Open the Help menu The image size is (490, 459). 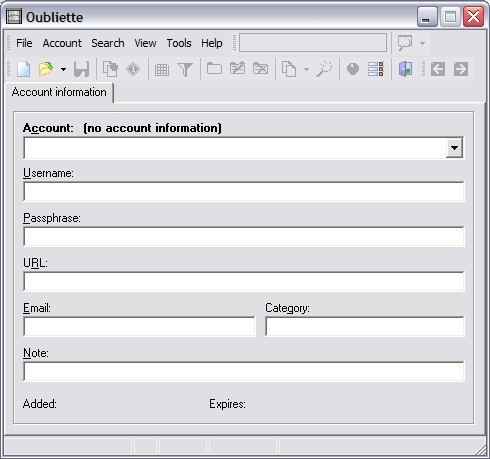[212, 43]
